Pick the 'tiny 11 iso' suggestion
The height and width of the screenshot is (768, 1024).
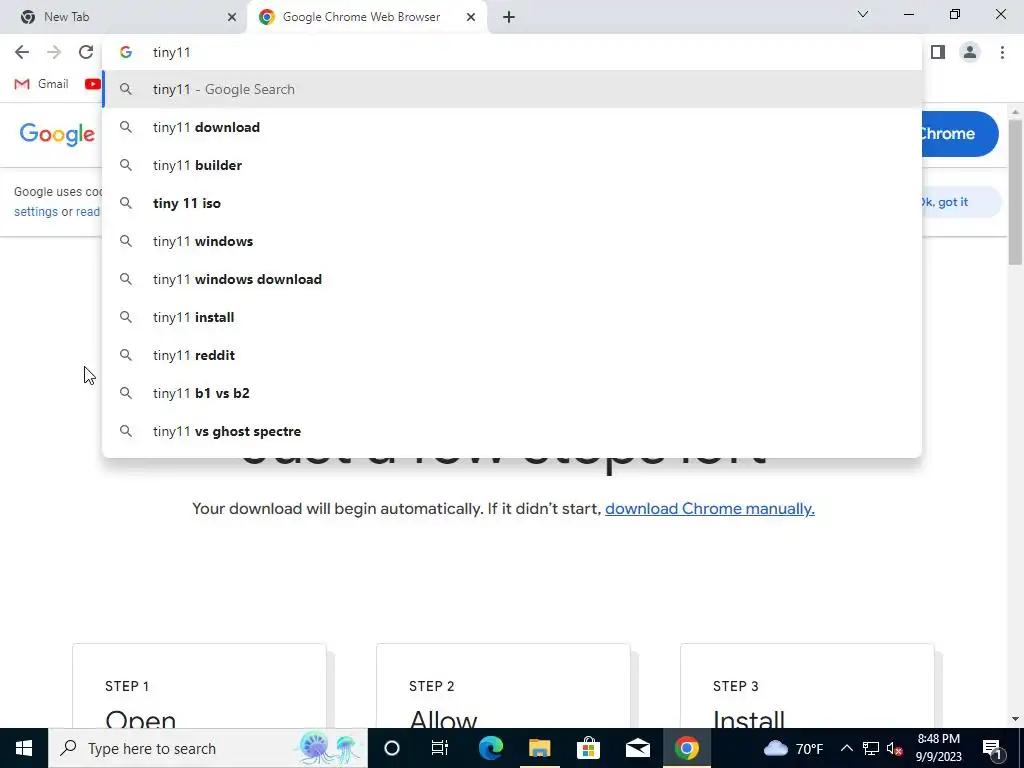[511, 203]
